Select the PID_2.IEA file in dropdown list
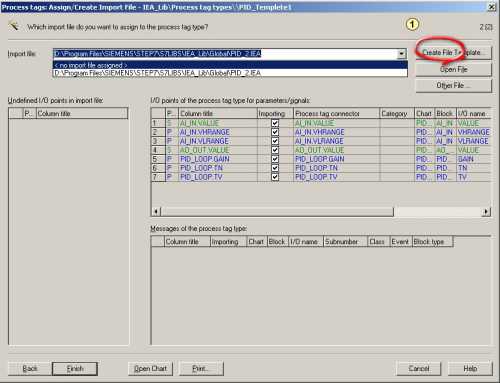500x383 pixels. point(230,73)
